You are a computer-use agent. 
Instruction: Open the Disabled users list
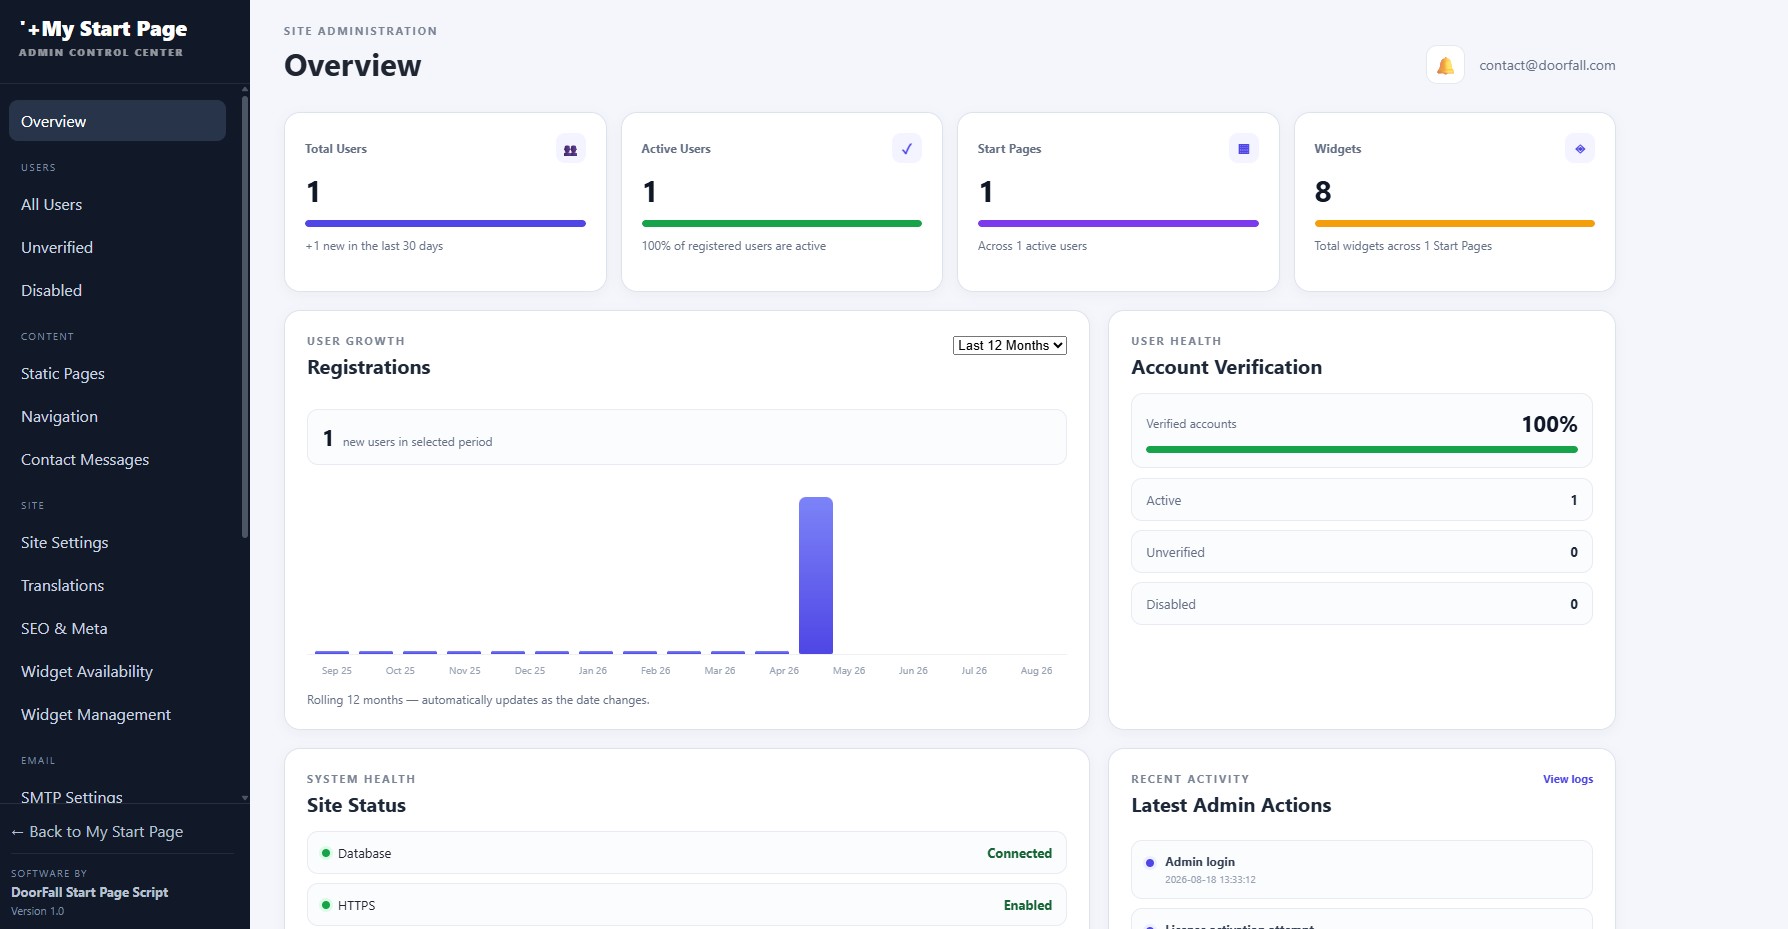tap(117, 290)
